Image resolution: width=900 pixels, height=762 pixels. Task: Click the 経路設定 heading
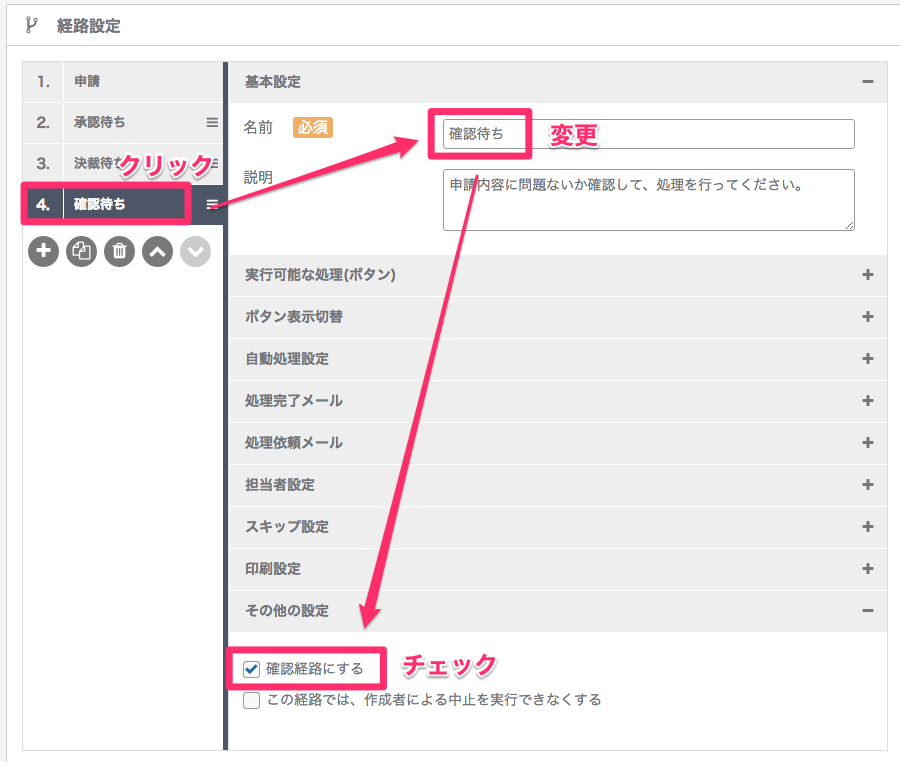(x=88, y=26)
